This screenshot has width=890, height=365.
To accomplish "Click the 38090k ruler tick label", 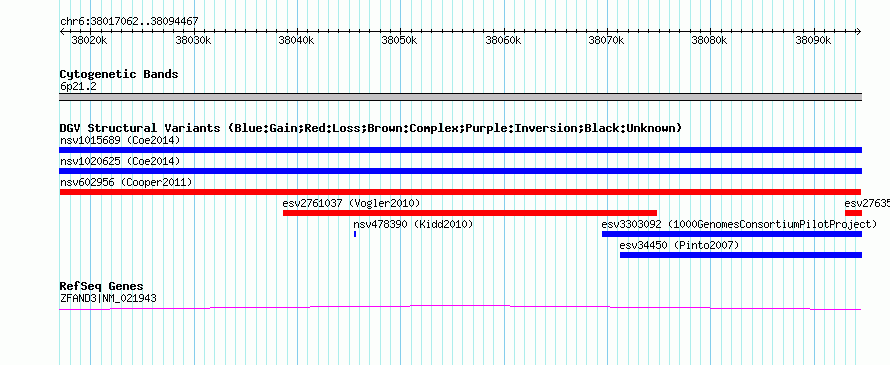I will pyautogui.click(x=813, y=40).
